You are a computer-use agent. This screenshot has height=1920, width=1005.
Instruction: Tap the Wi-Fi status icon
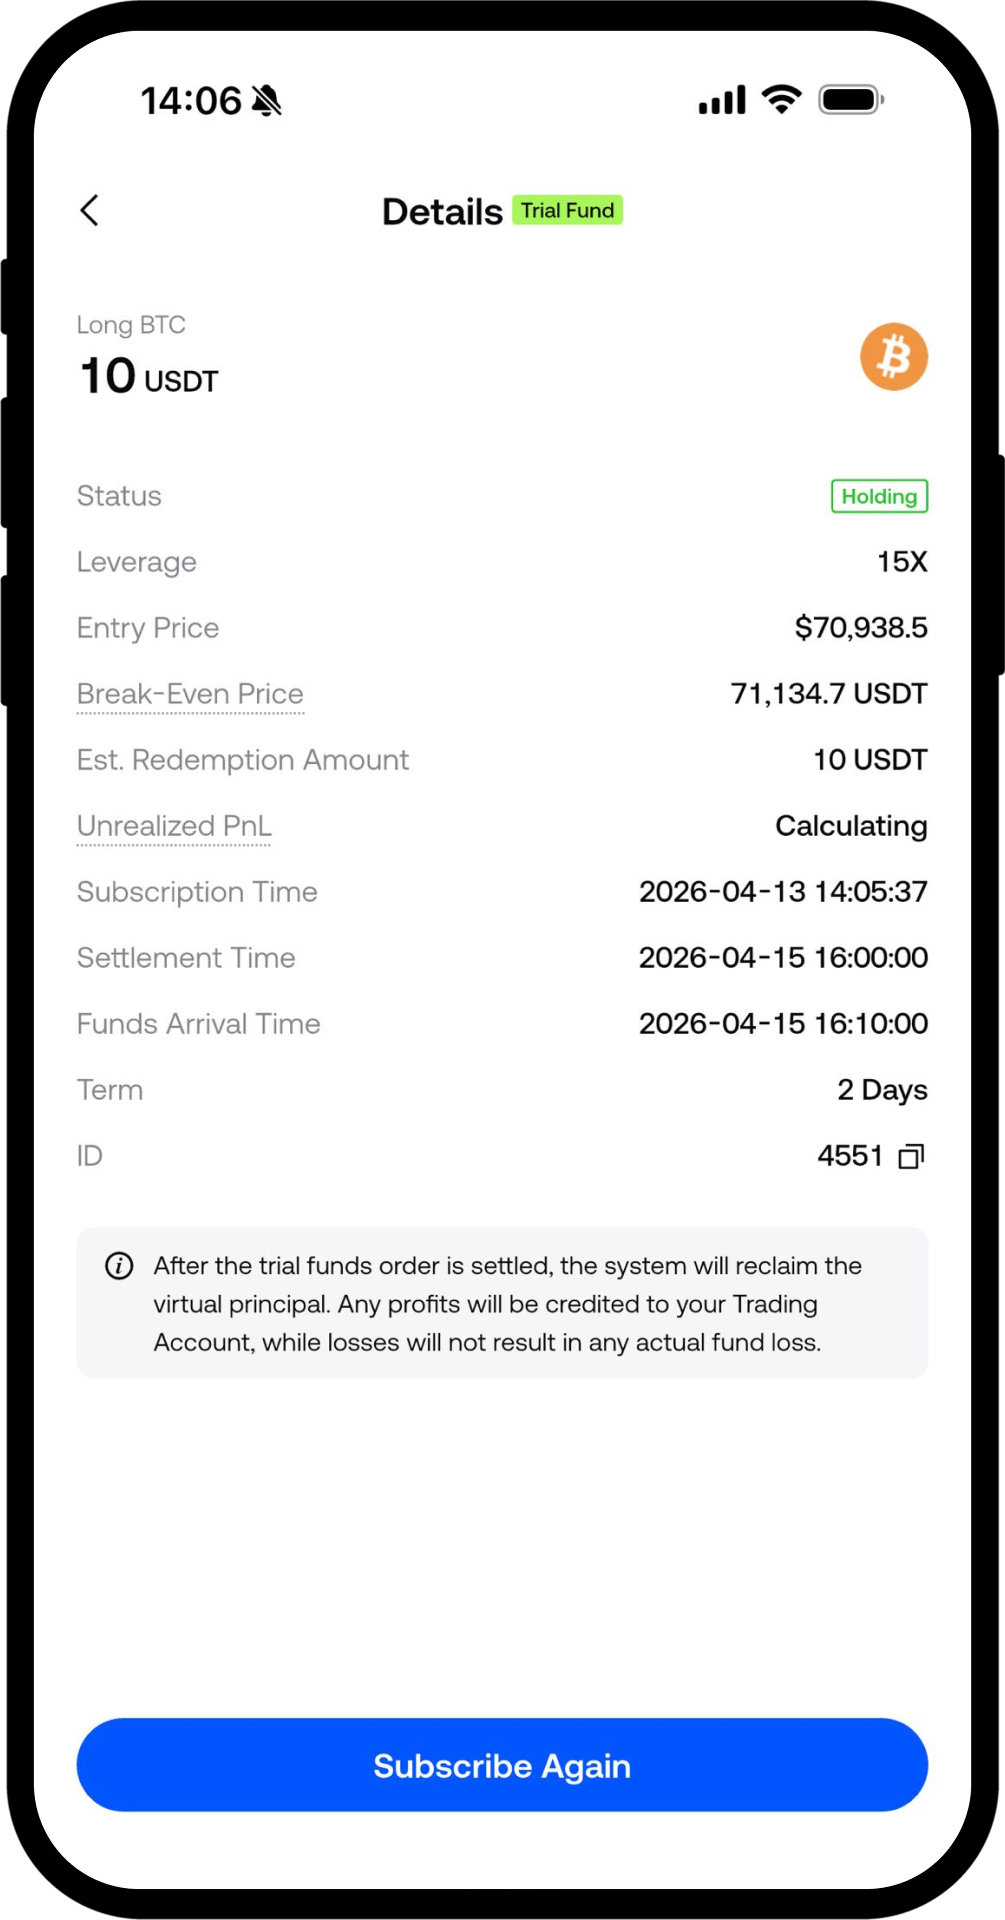[x=781, y=99]
